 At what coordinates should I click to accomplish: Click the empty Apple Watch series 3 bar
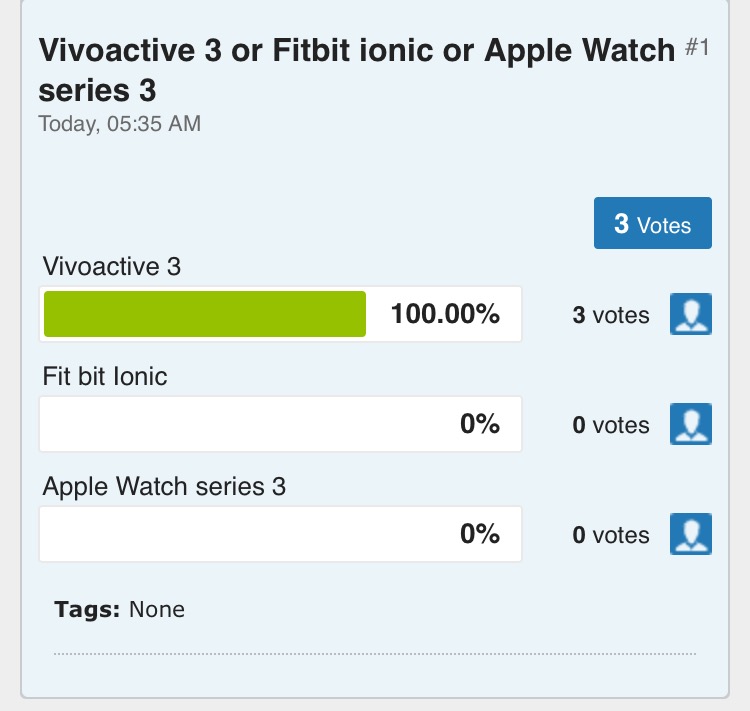click(240, 534)
